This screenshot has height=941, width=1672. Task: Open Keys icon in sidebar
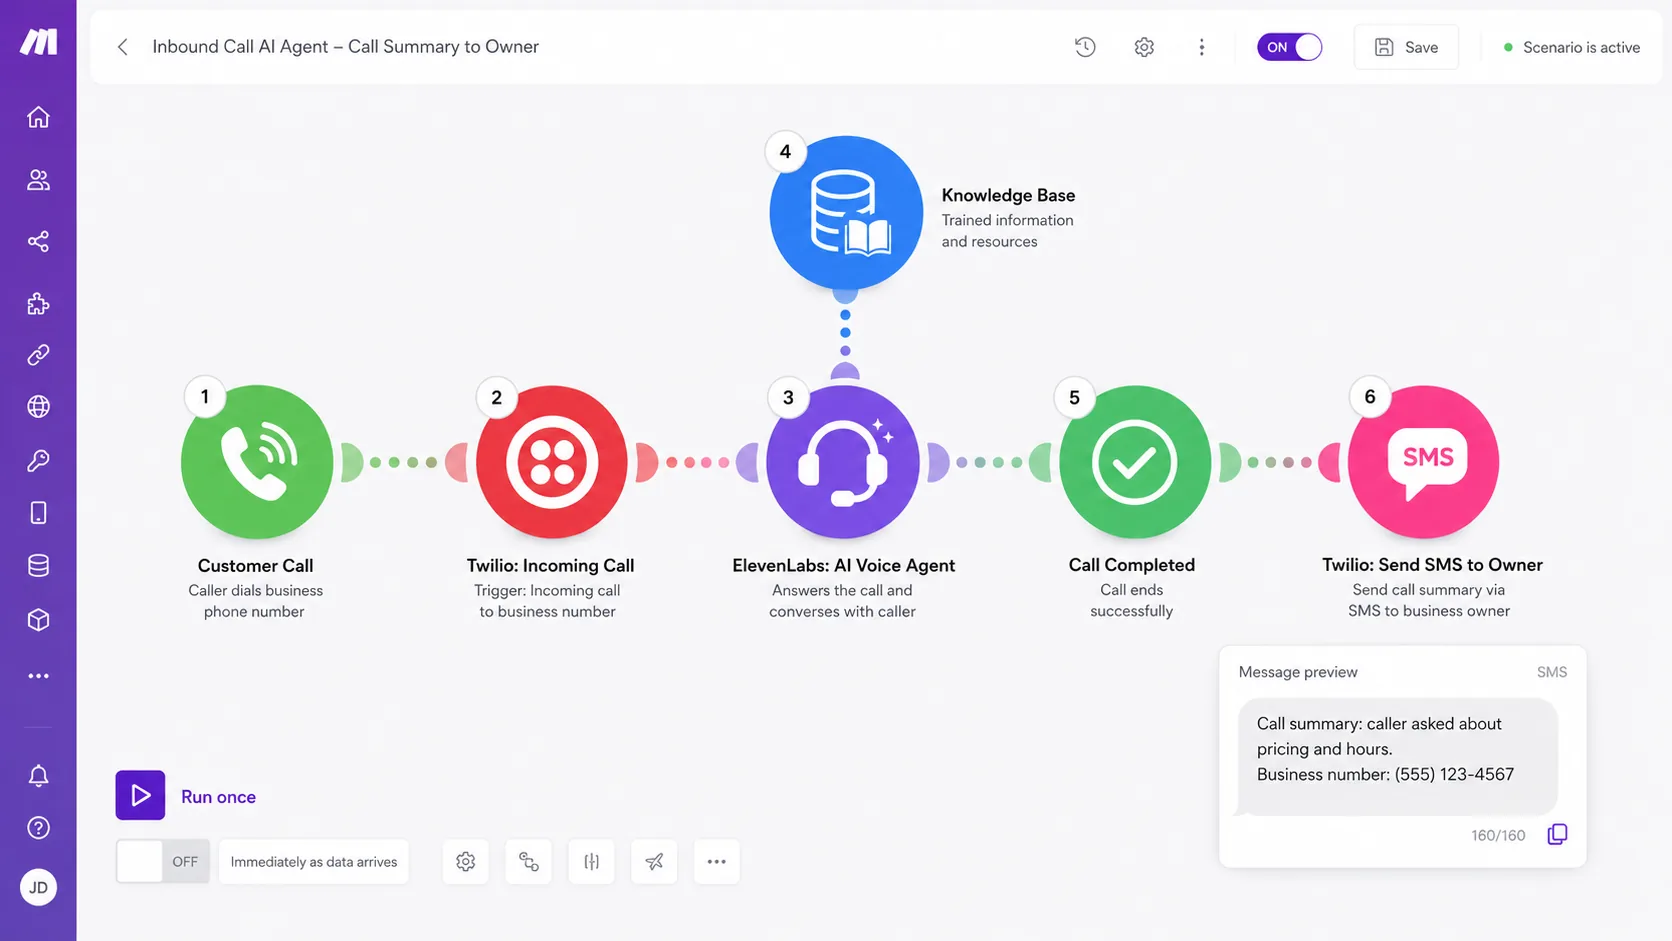point(38,461)
